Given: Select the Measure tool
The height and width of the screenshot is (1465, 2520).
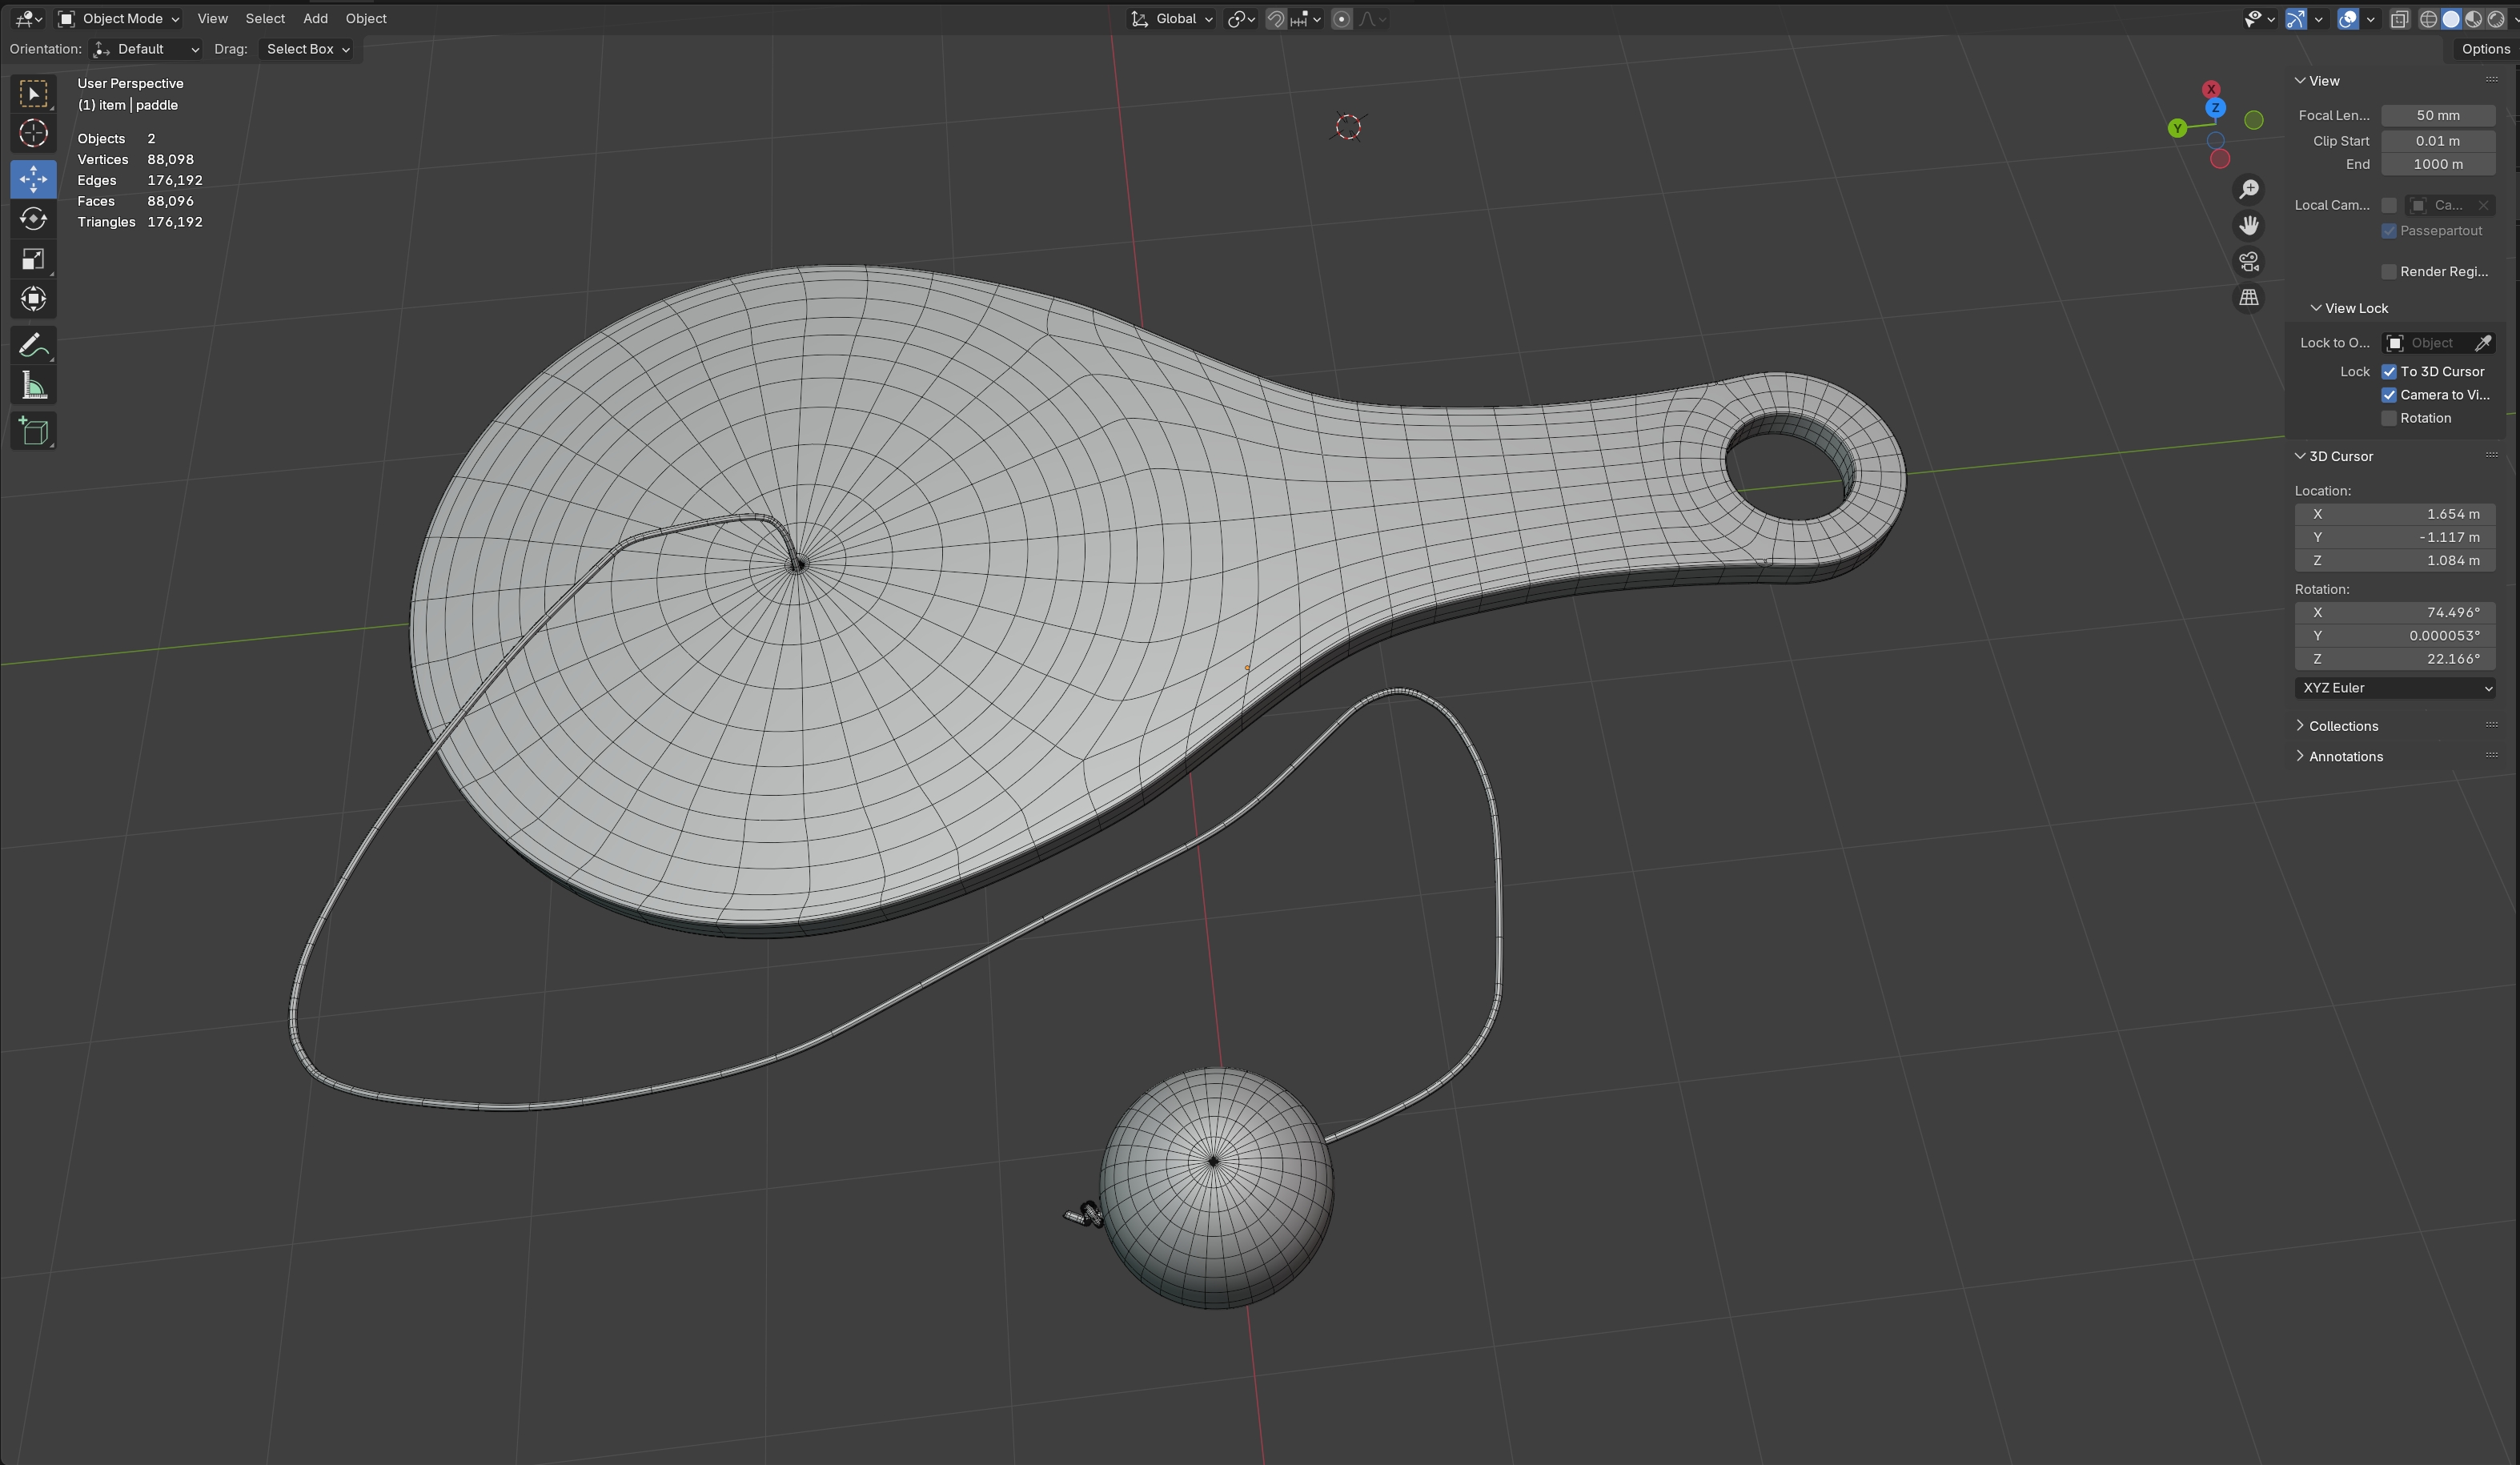Looking at the screenshot, I should [33, 387].
